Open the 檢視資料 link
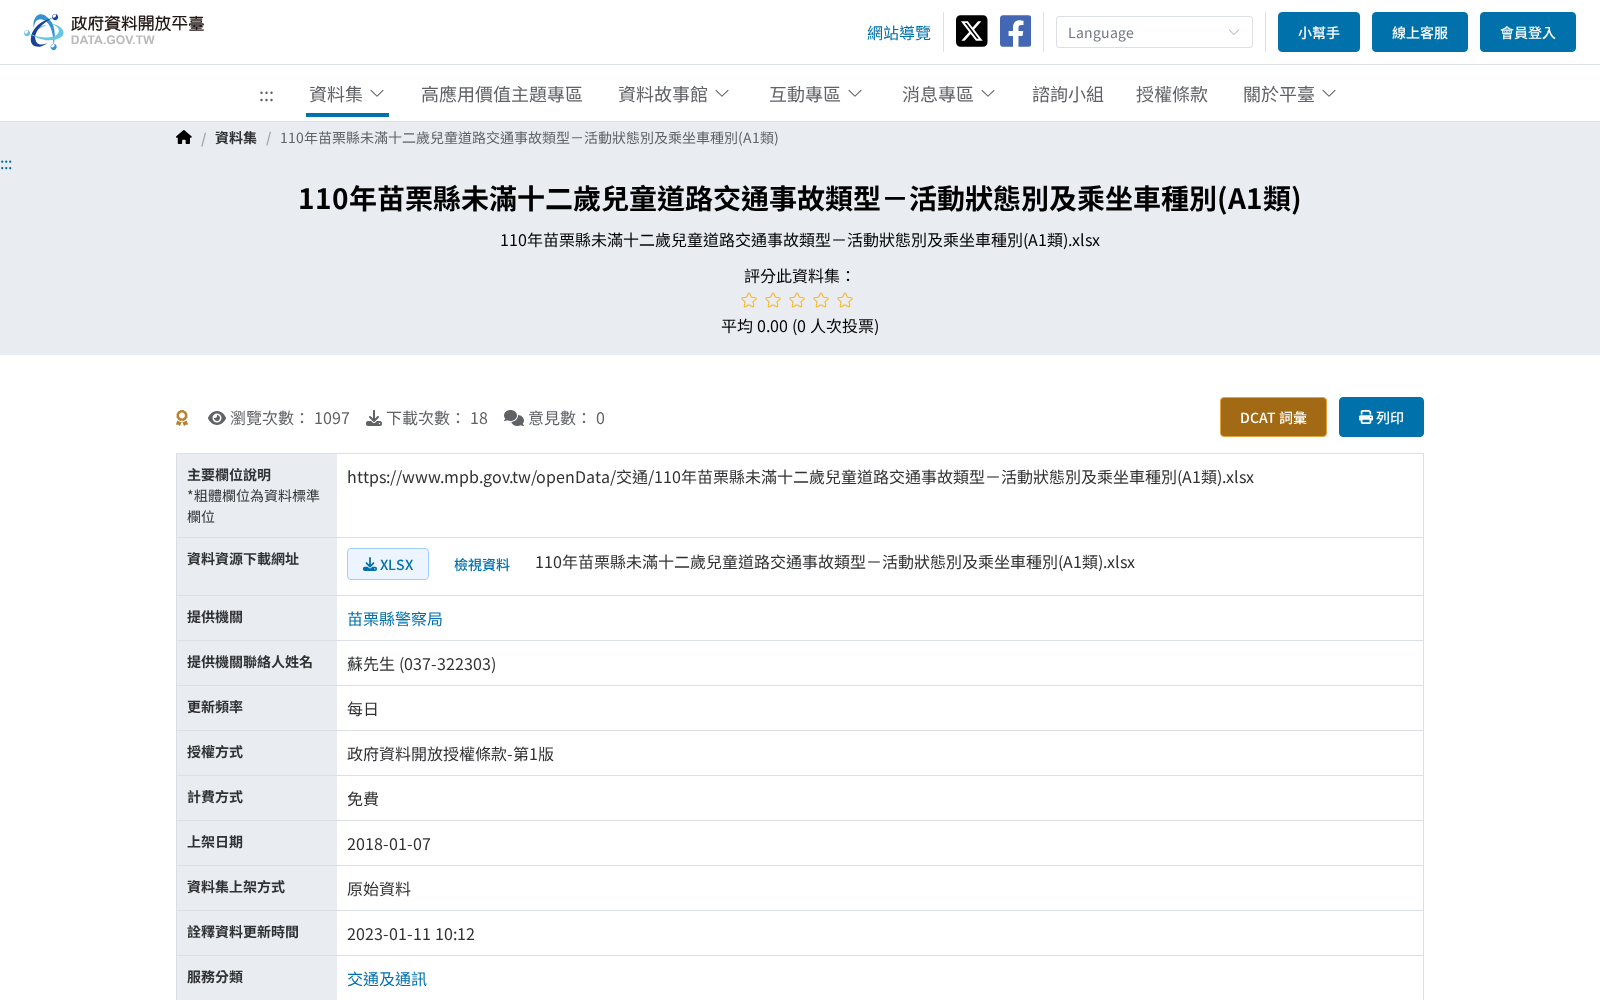The image size is (1600, 1000). (482, 565)
